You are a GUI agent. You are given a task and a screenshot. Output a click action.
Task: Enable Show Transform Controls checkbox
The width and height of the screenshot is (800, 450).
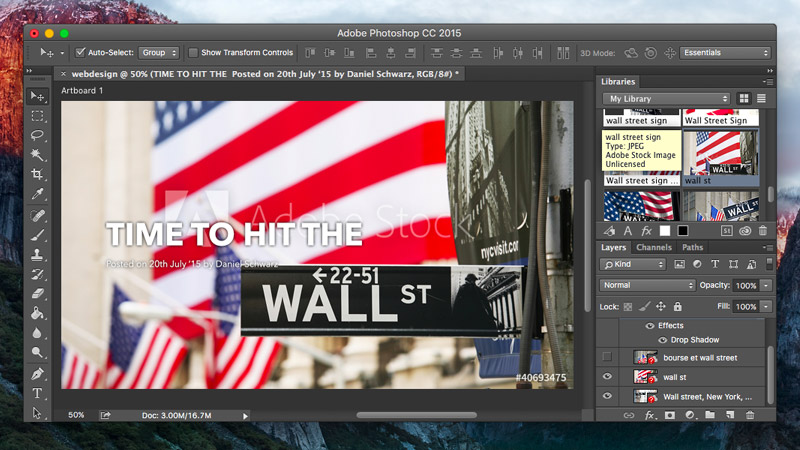coord(193,53)
